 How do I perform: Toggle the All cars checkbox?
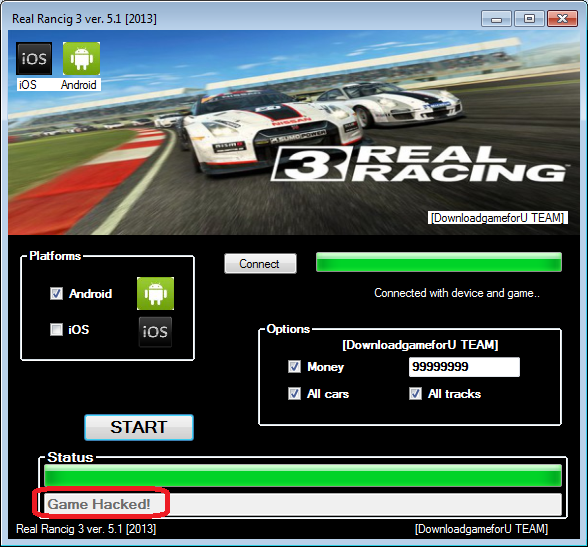tap(294, 394)
